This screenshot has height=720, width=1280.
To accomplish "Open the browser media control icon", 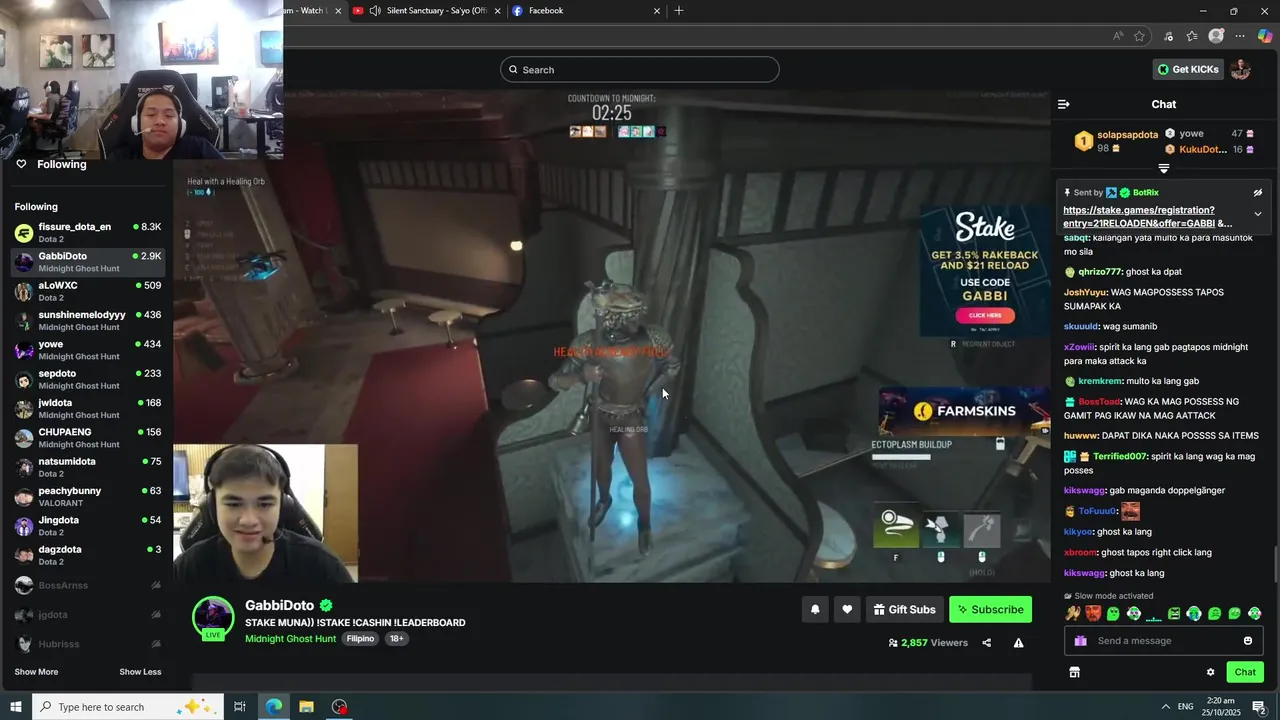I will tap(1168, 36).
